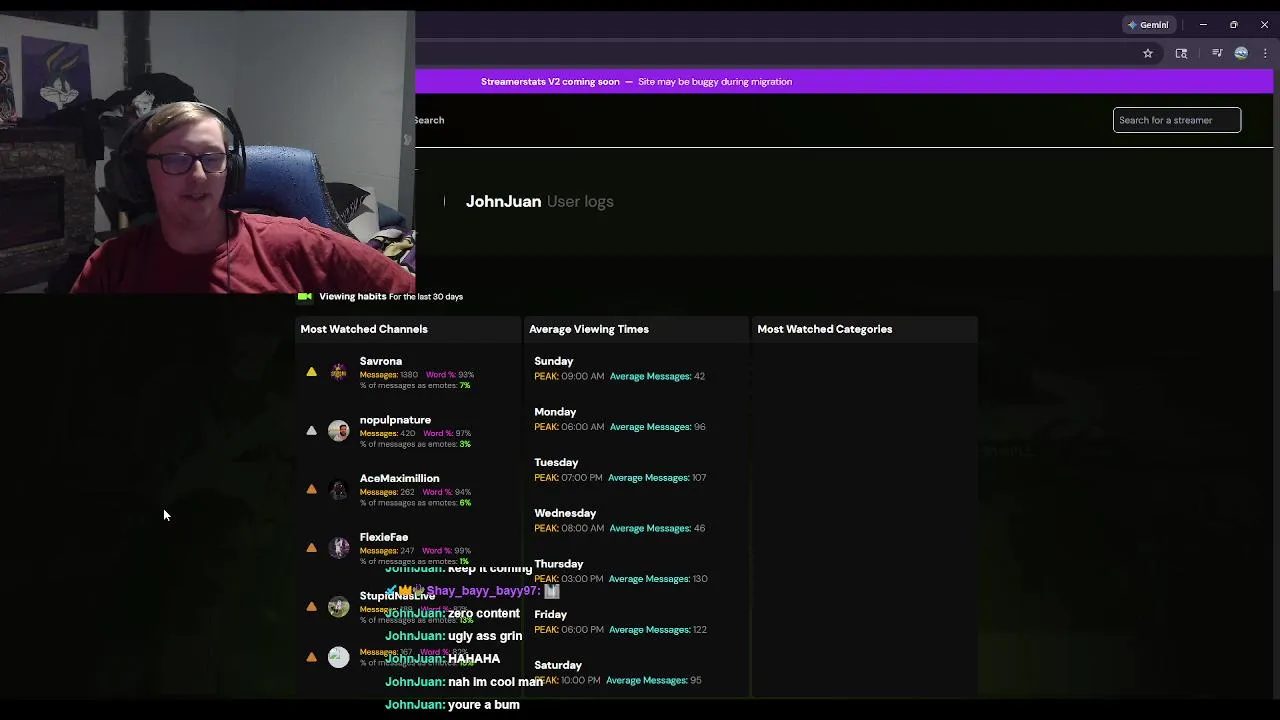Click the green camera icon by Viewing habits

point(305,296)
